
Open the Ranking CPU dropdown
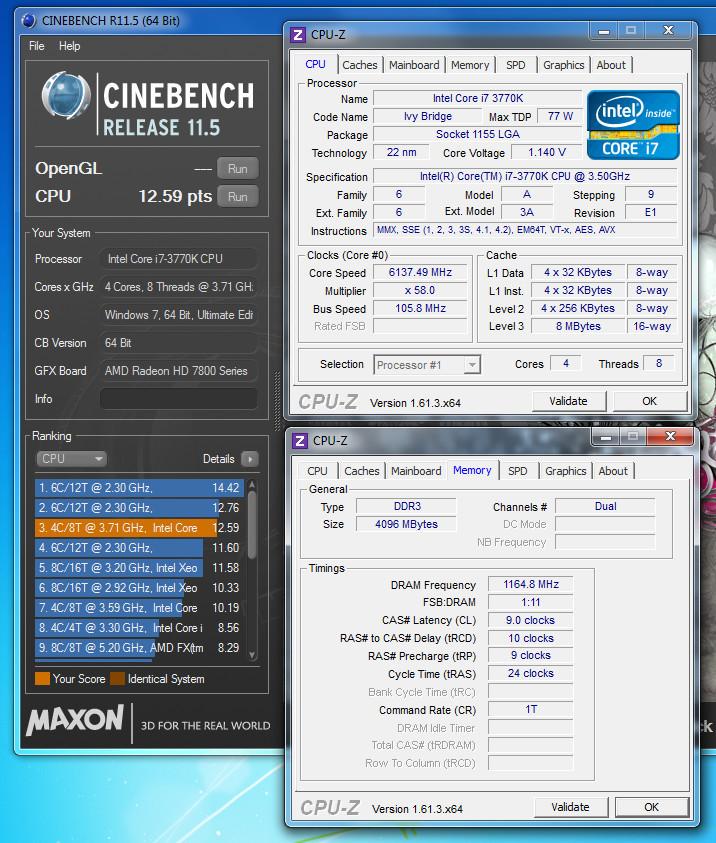(x=71, y=459)
